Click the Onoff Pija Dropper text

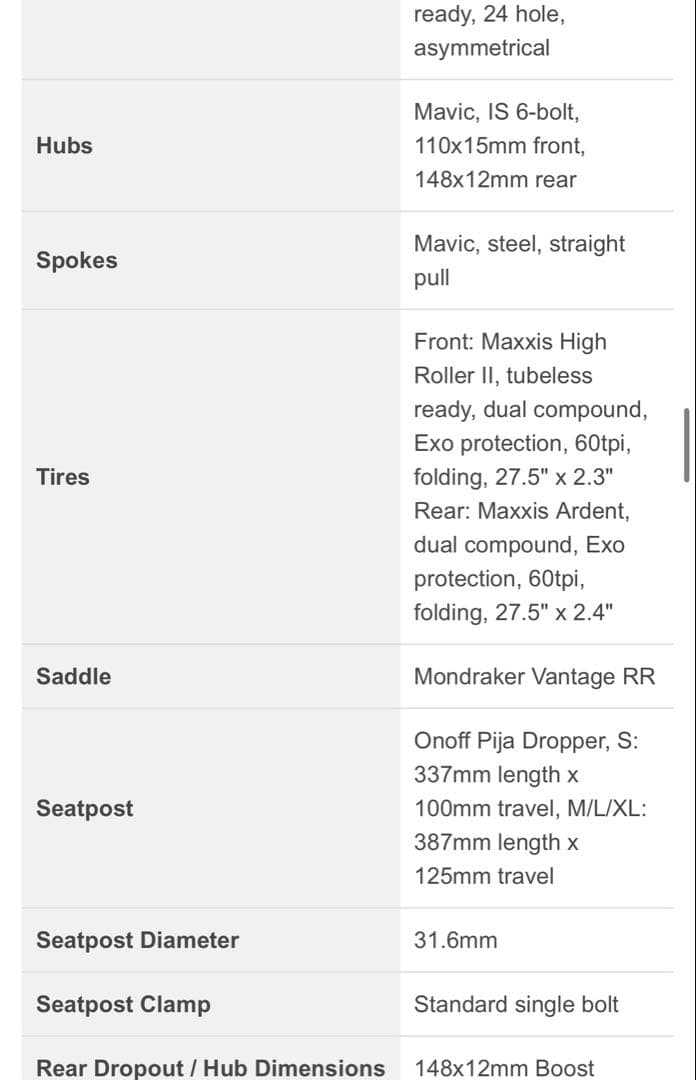point(525,742)
